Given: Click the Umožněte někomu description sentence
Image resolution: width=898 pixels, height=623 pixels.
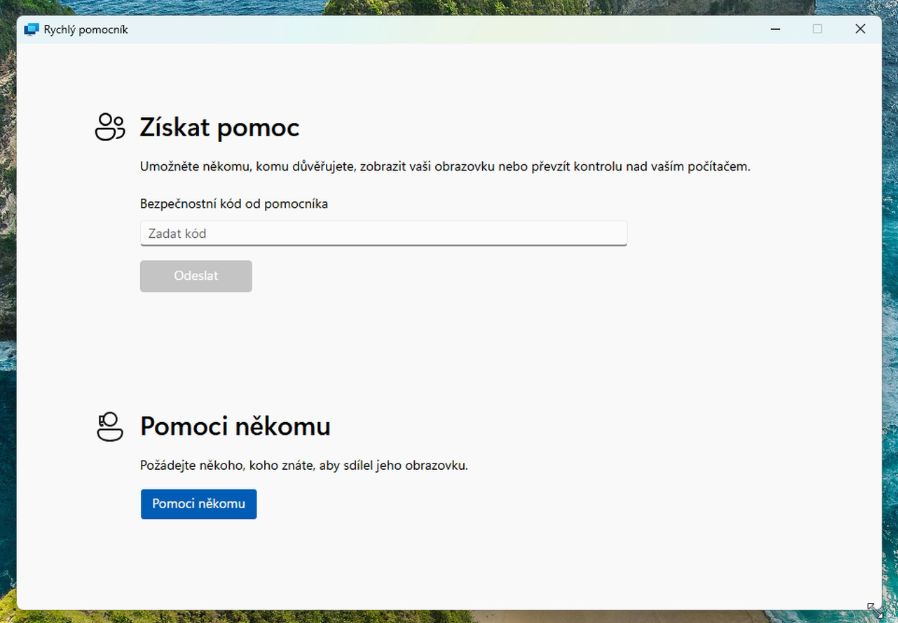Looking at the screenshot, I should (x=445, y=167).
